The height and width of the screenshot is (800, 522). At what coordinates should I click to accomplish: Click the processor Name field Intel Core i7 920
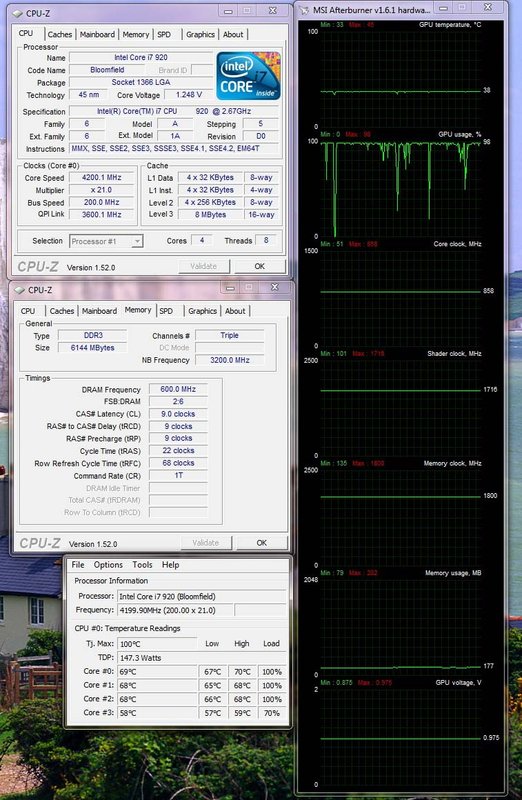pos(141,58)
